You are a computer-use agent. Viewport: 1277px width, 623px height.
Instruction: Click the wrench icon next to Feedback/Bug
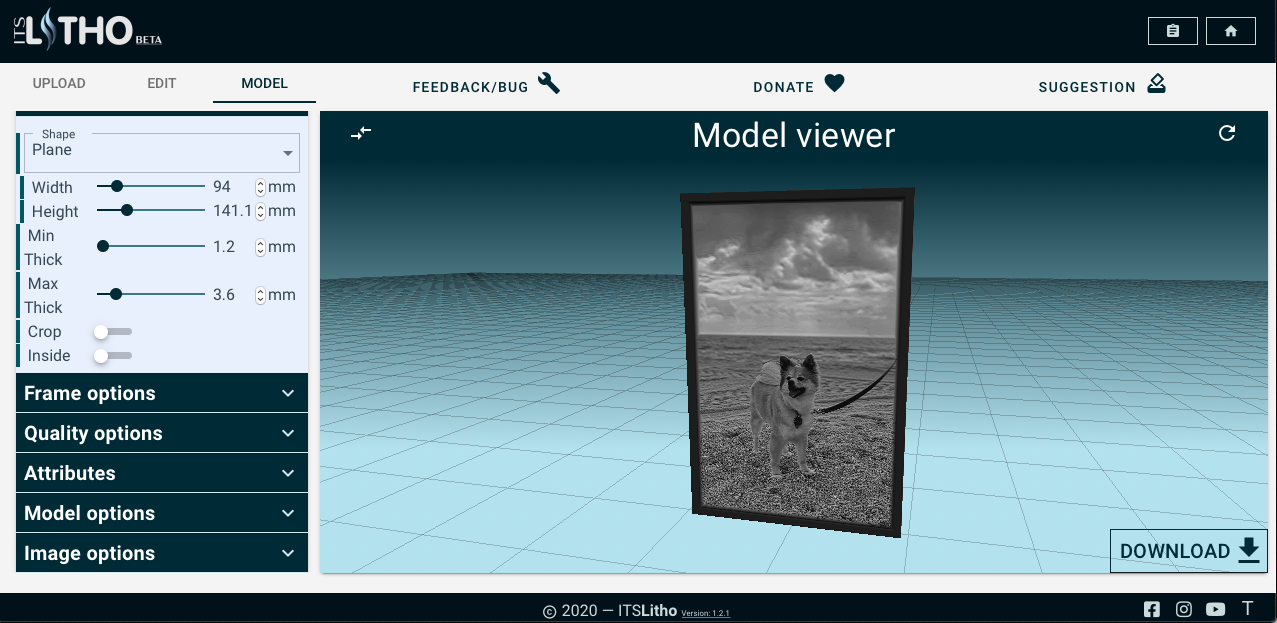point(548,83)
